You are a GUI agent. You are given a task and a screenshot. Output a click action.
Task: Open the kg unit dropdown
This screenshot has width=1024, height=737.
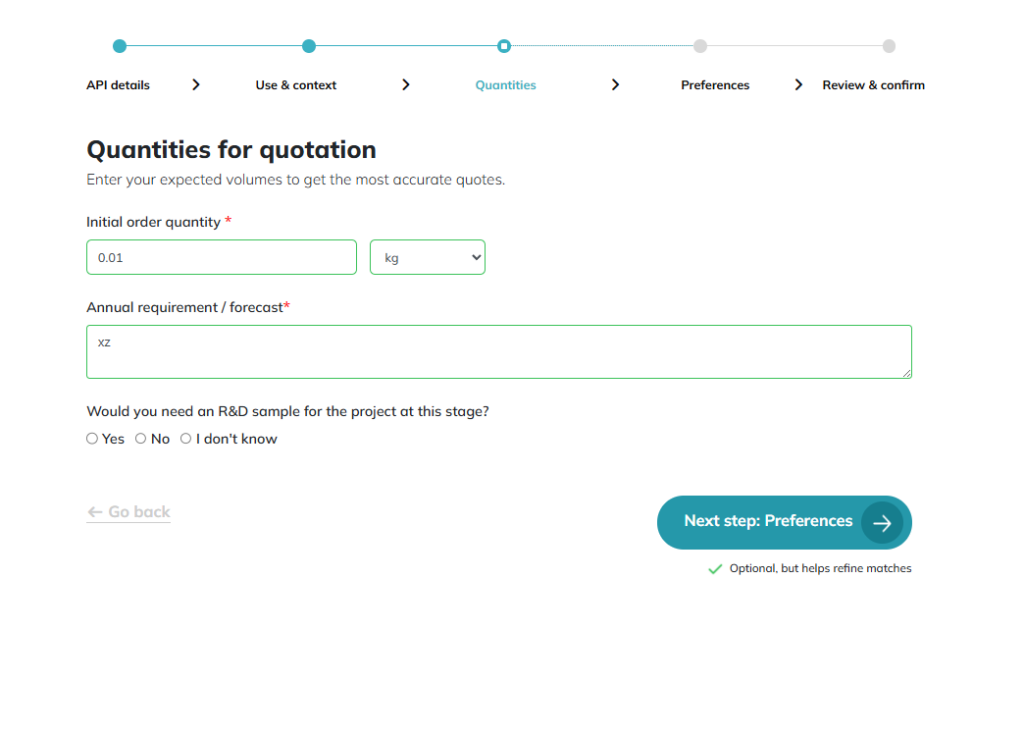[427, 257]
